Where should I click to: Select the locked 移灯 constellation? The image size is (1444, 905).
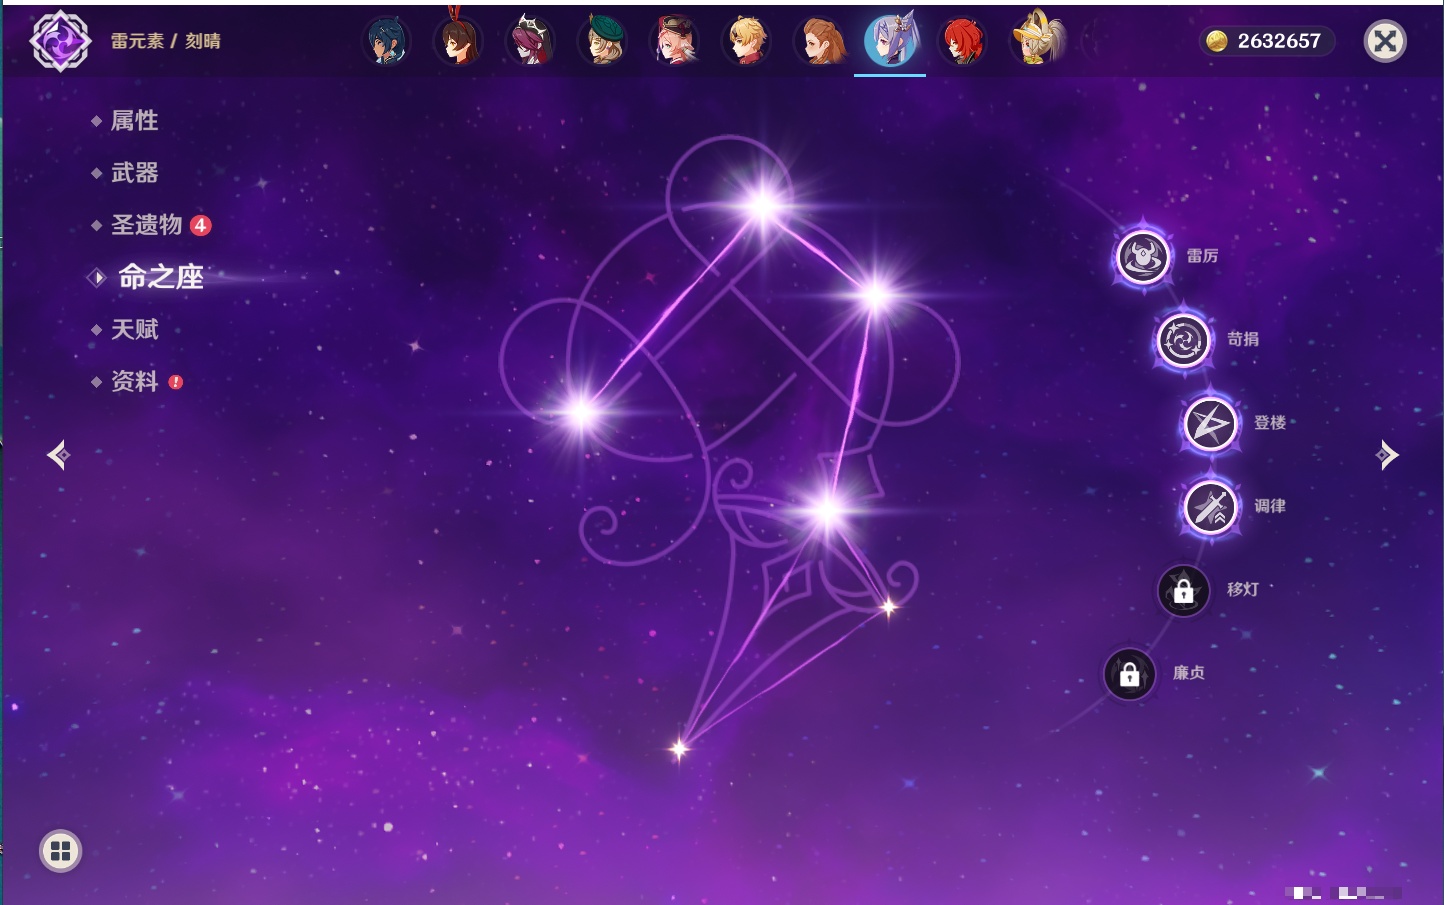[x=1183, y=591]
